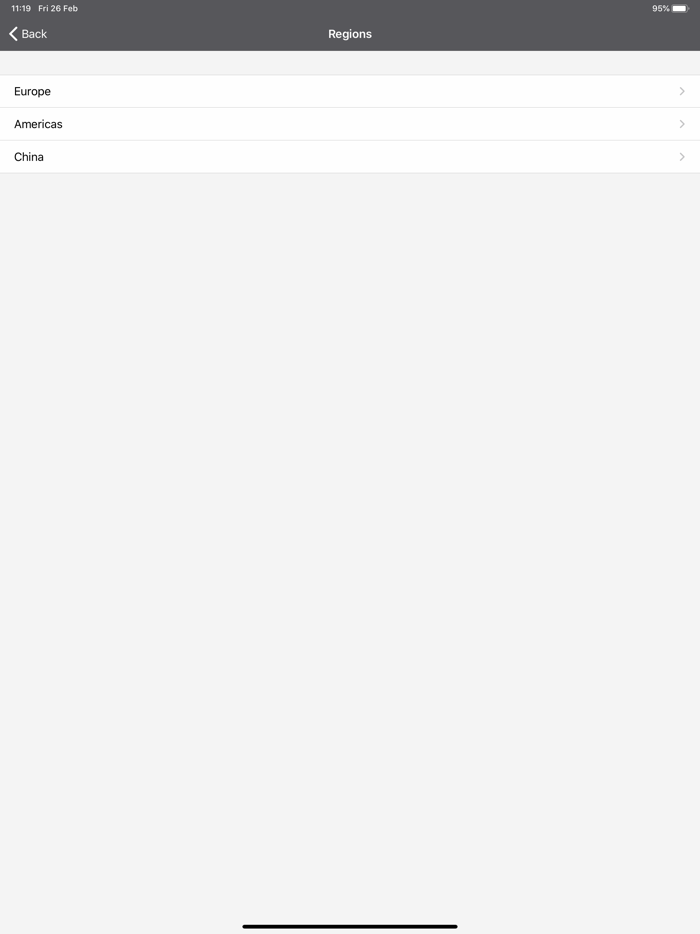Expand the China region list
Image resolution: width=700 pixels, height=934 pixels.
(350, 157)
